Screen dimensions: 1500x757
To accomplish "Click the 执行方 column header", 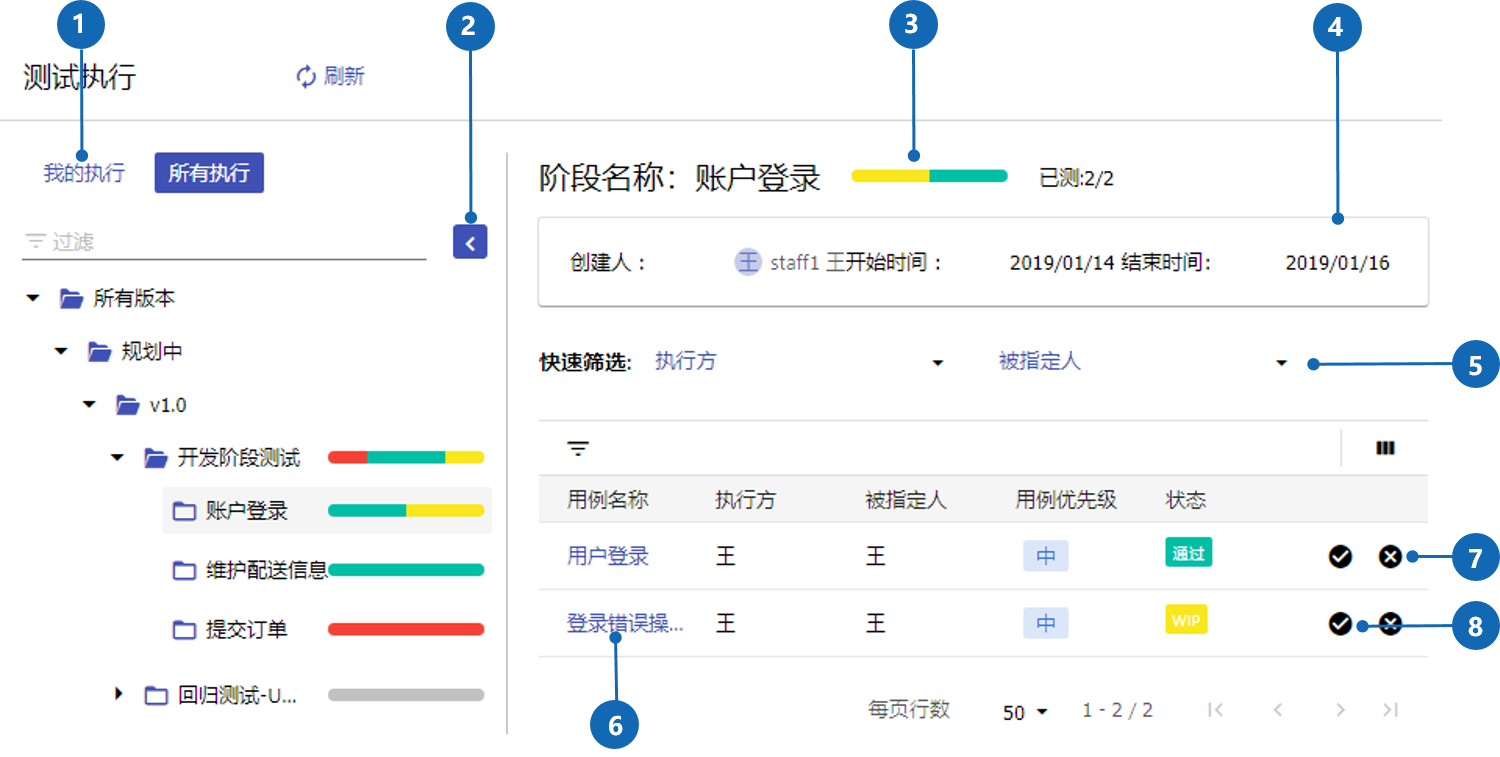I will (x=746, y=499).
